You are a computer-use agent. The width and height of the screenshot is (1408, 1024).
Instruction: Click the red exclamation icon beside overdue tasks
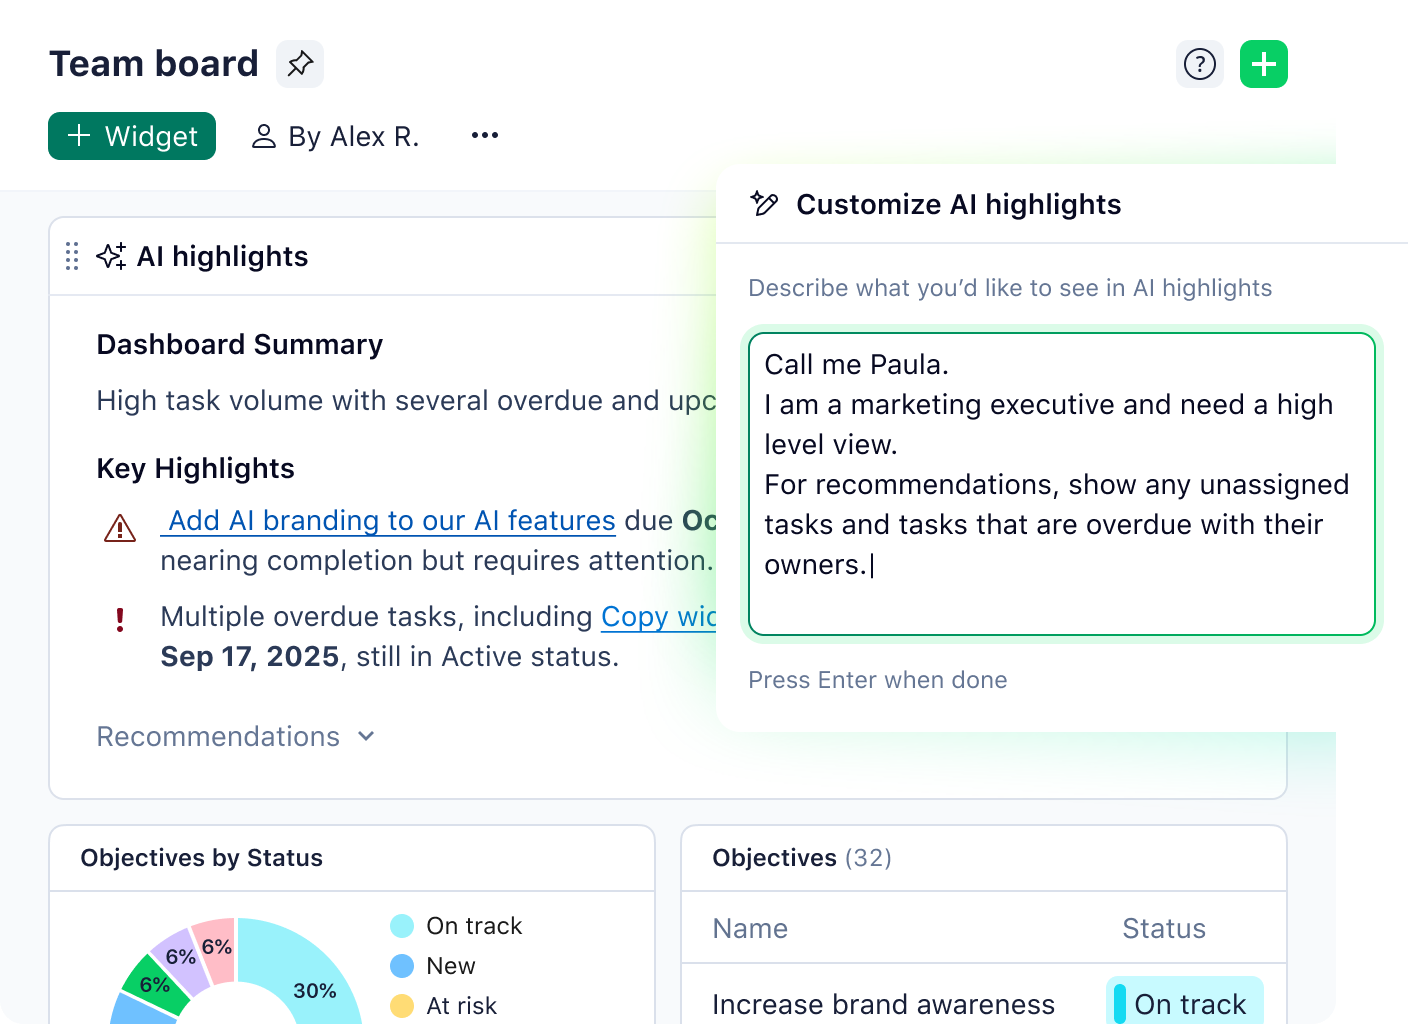[x=120, y=620]
